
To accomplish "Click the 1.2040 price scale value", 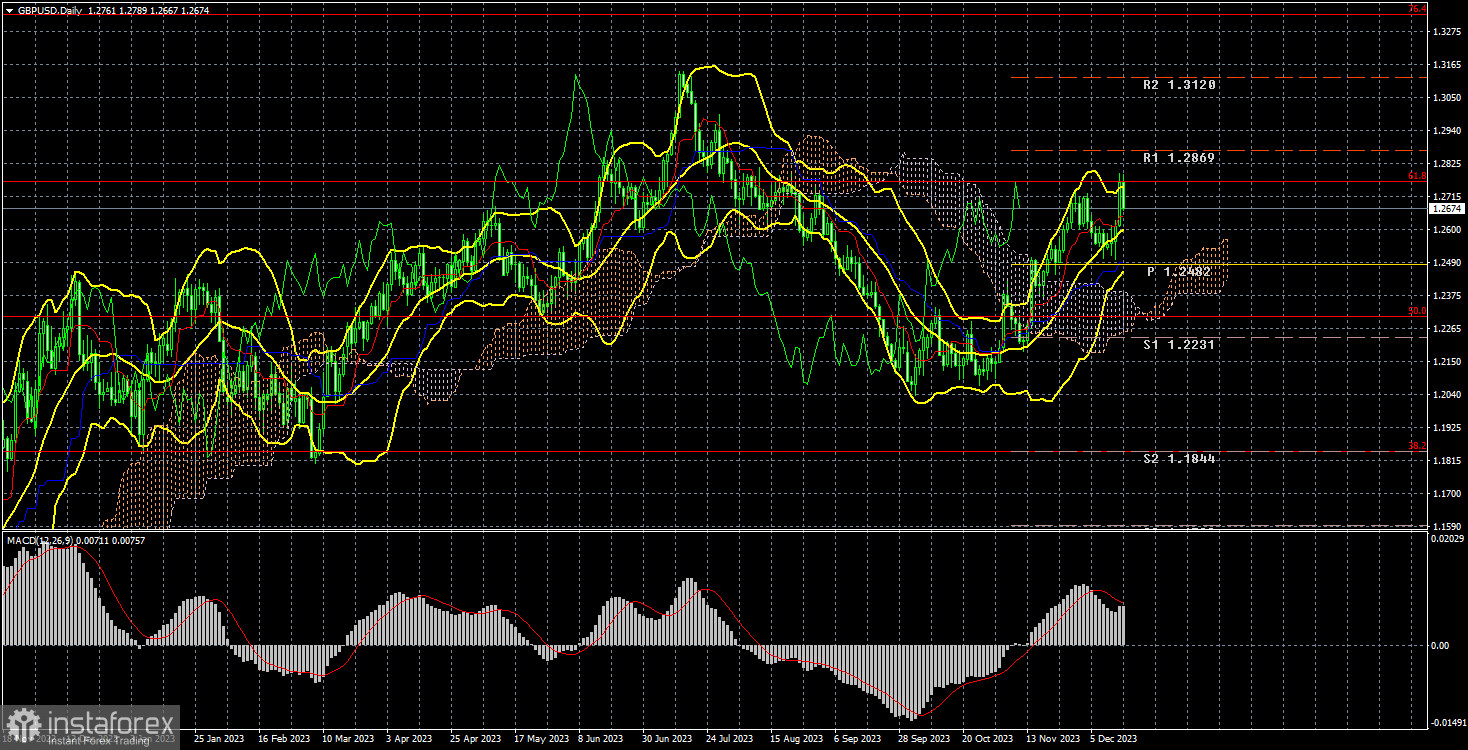I will tap(1445, 395).
